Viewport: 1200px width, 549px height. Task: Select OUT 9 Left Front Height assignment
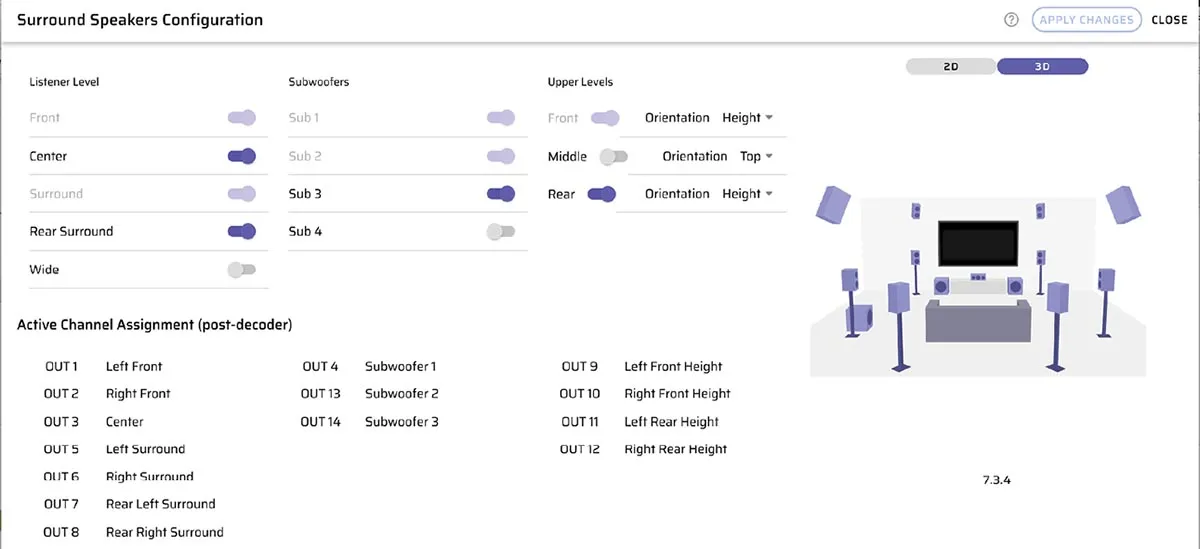[642, 367]
